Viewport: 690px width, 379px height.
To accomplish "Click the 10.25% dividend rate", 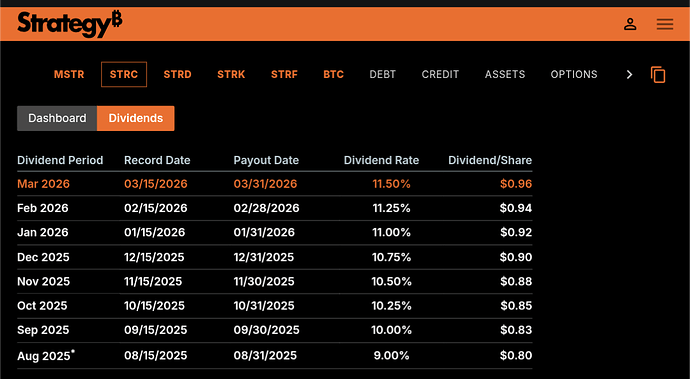I will tap(392, 305).
